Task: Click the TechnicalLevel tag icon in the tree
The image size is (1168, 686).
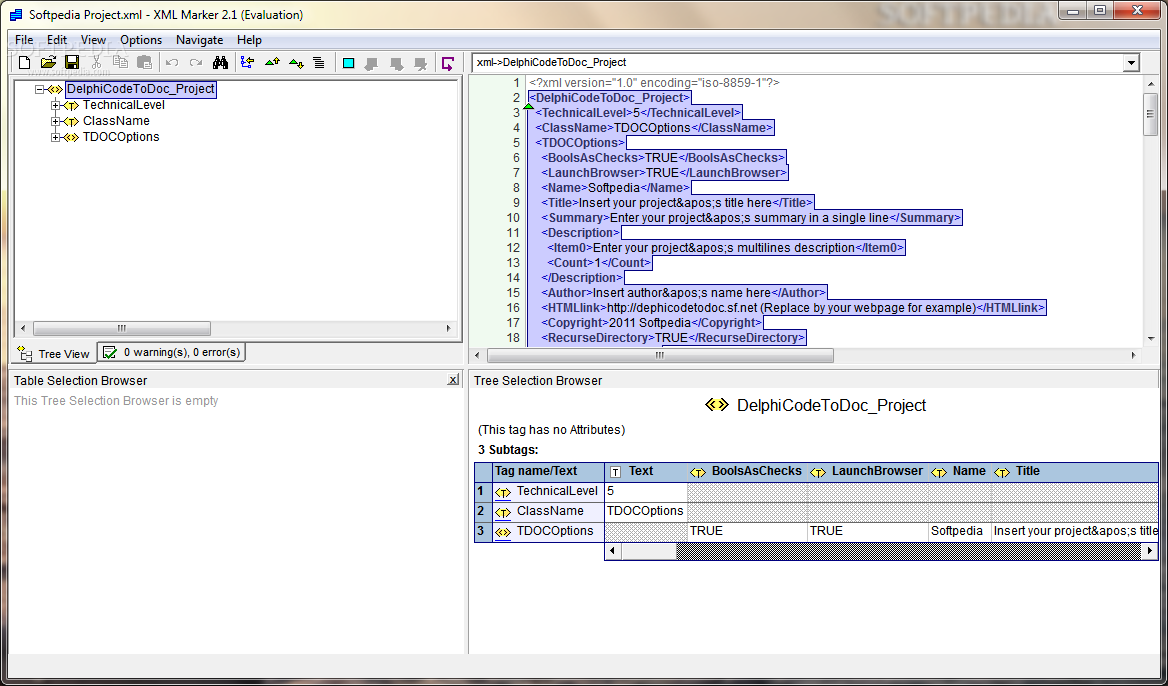Action: click(x=72, y=105)
